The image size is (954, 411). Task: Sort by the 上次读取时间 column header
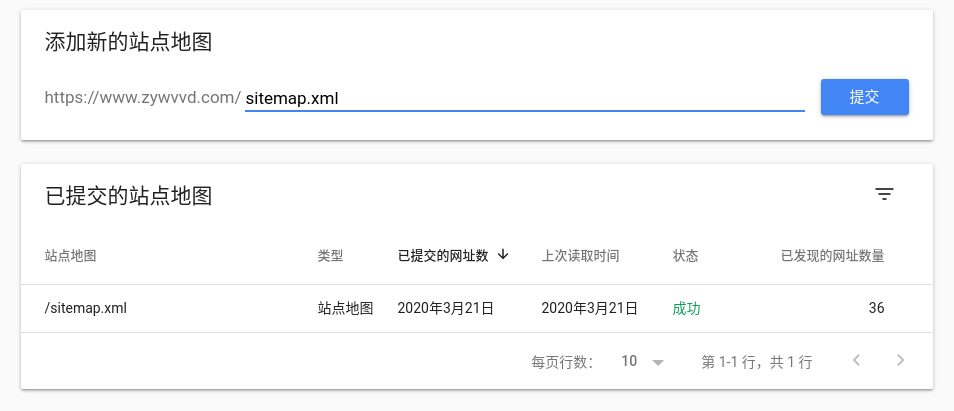click(580, 256)
